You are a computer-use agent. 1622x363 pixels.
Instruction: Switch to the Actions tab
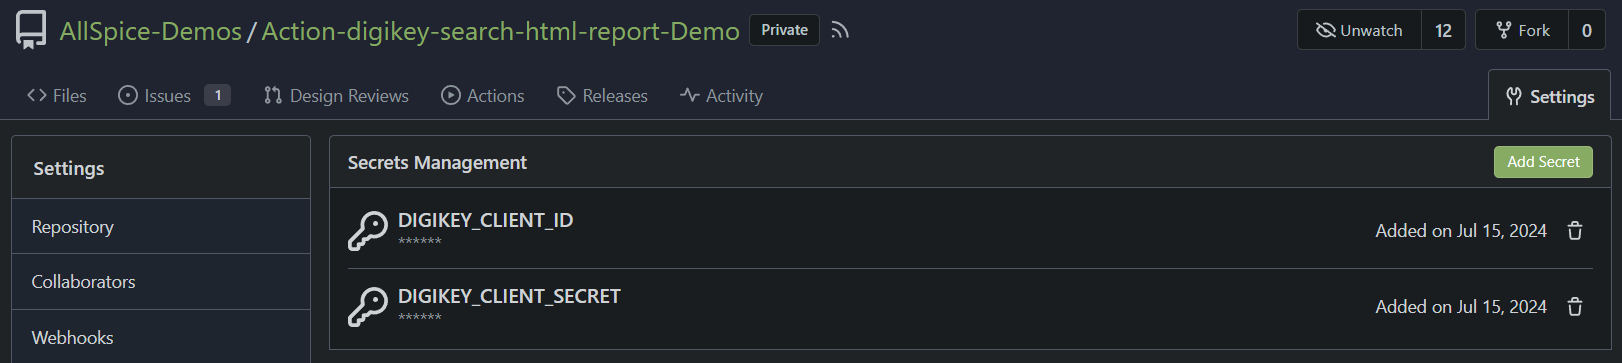[x=483, y=96]
